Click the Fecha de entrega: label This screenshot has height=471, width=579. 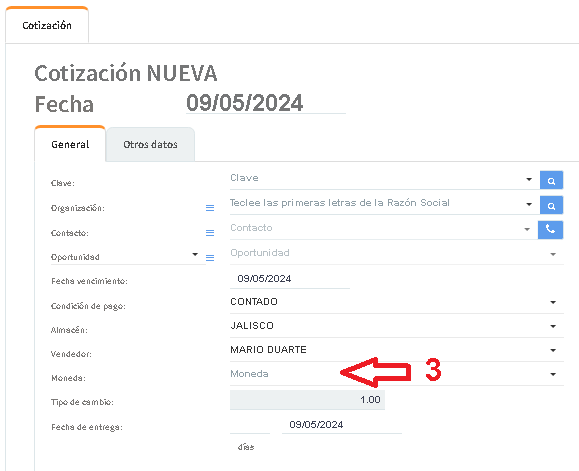87,427
